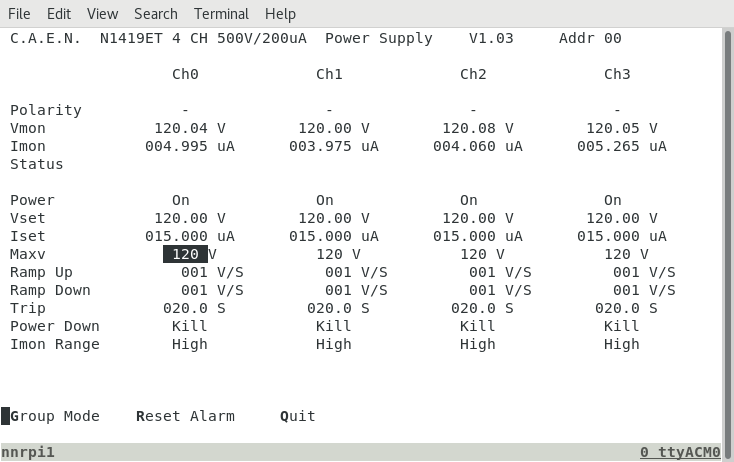
Task: Select Ch0 Power Down Kill value
Action: [190, 326]
